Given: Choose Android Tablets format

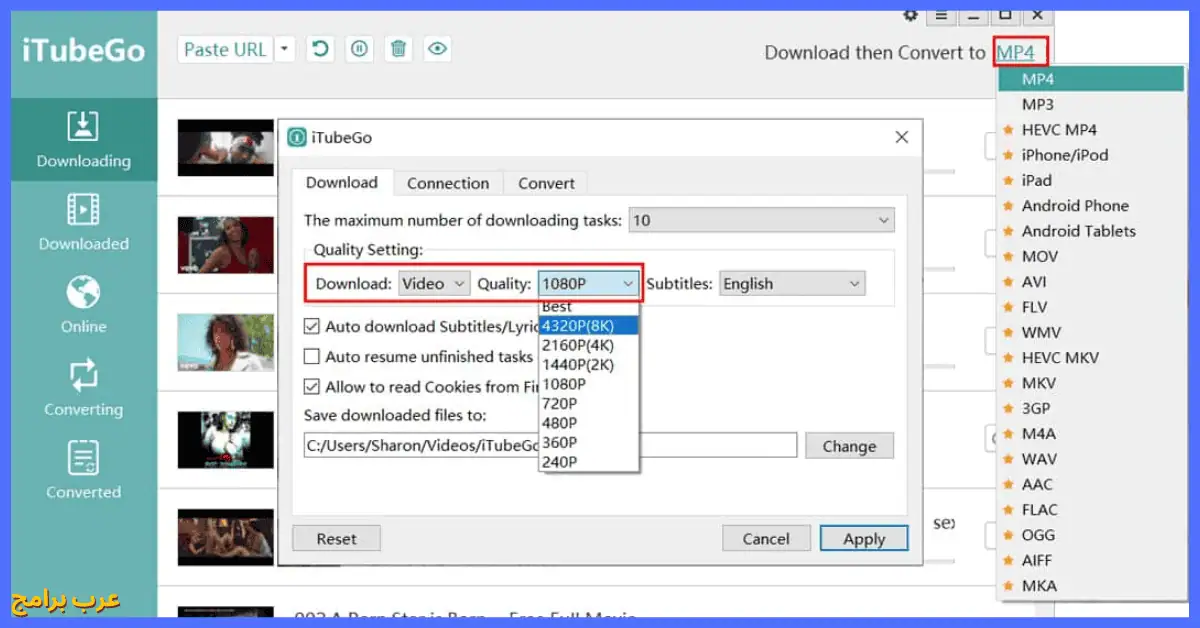Looking at the screenshot, I should [1090, 231].
